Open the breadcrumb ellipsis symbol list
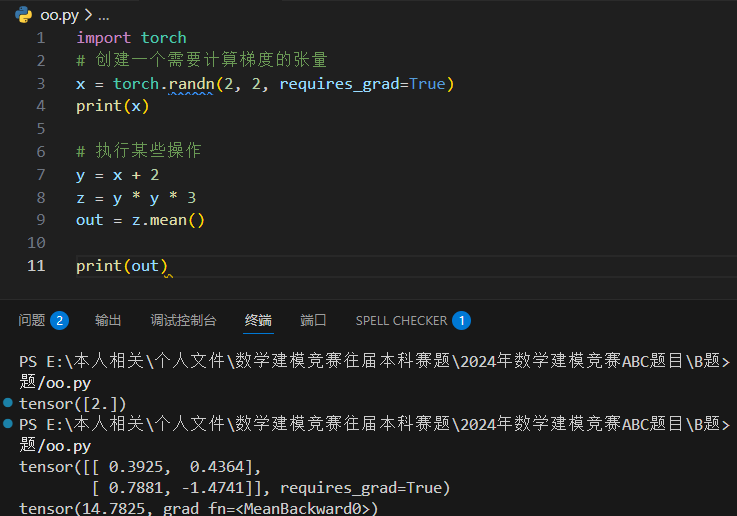The image size is (737, 516). pos(103,16)
